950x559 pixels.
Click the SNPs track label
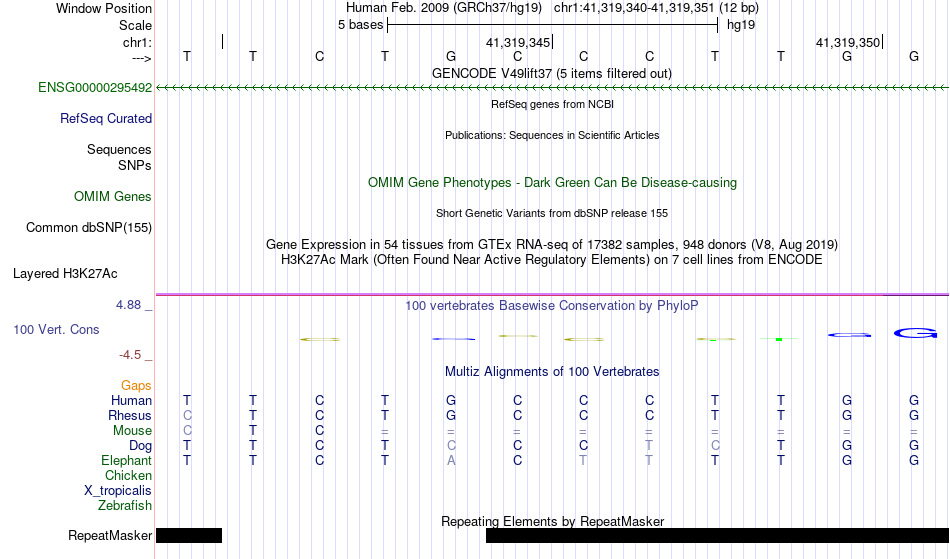point(135,165)
